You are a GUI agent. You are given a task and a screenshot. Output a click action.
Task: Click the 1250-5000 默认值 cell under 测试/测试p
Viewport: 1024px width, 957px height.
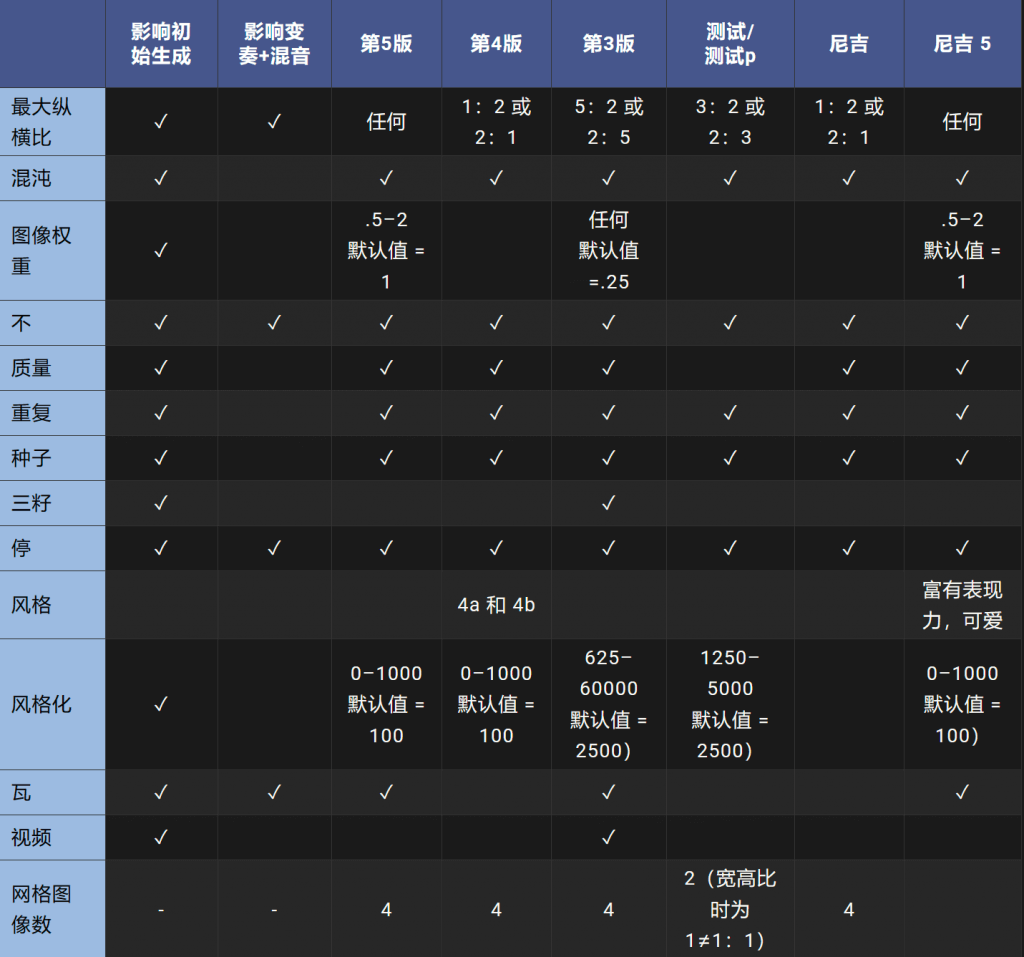(x=729, y=704)
